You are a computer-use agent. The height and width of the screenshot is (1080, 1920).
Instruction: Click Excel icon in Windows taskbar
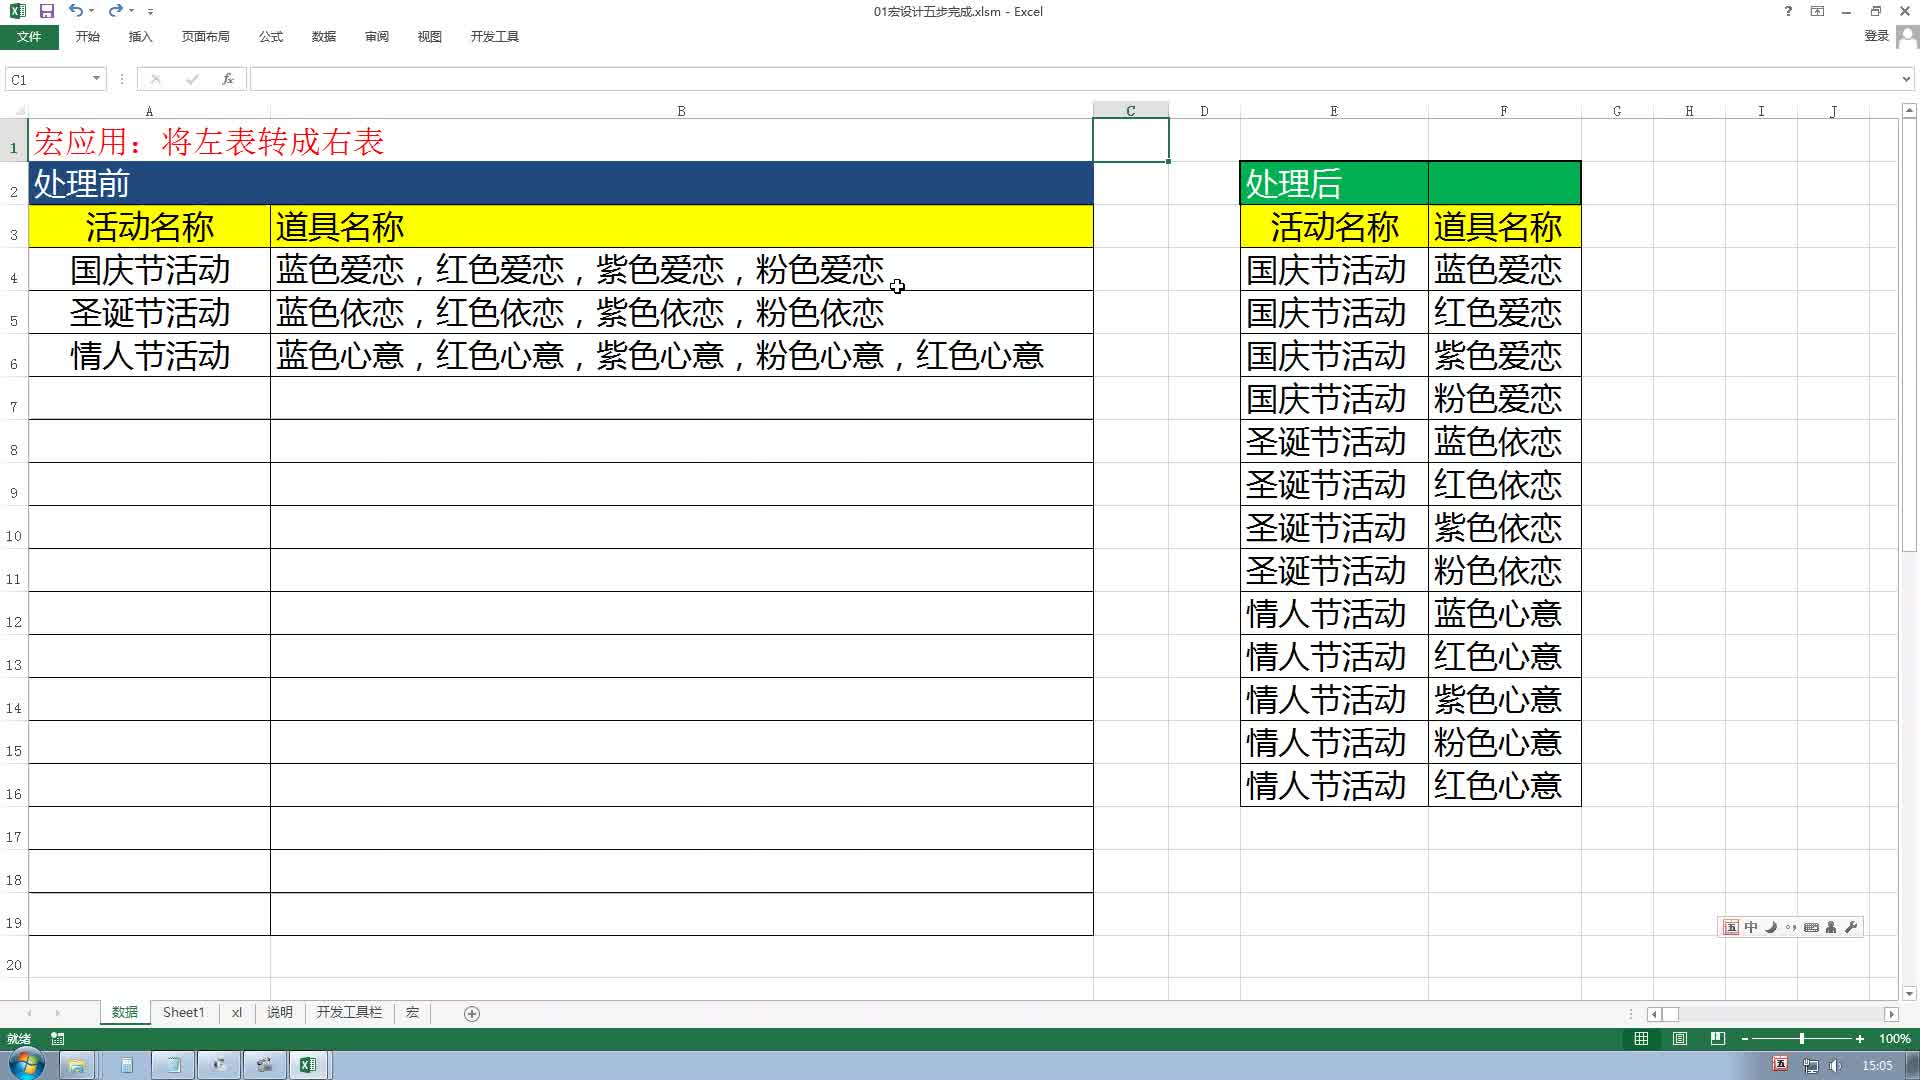pyautogui.click(x=308, y=1065)
